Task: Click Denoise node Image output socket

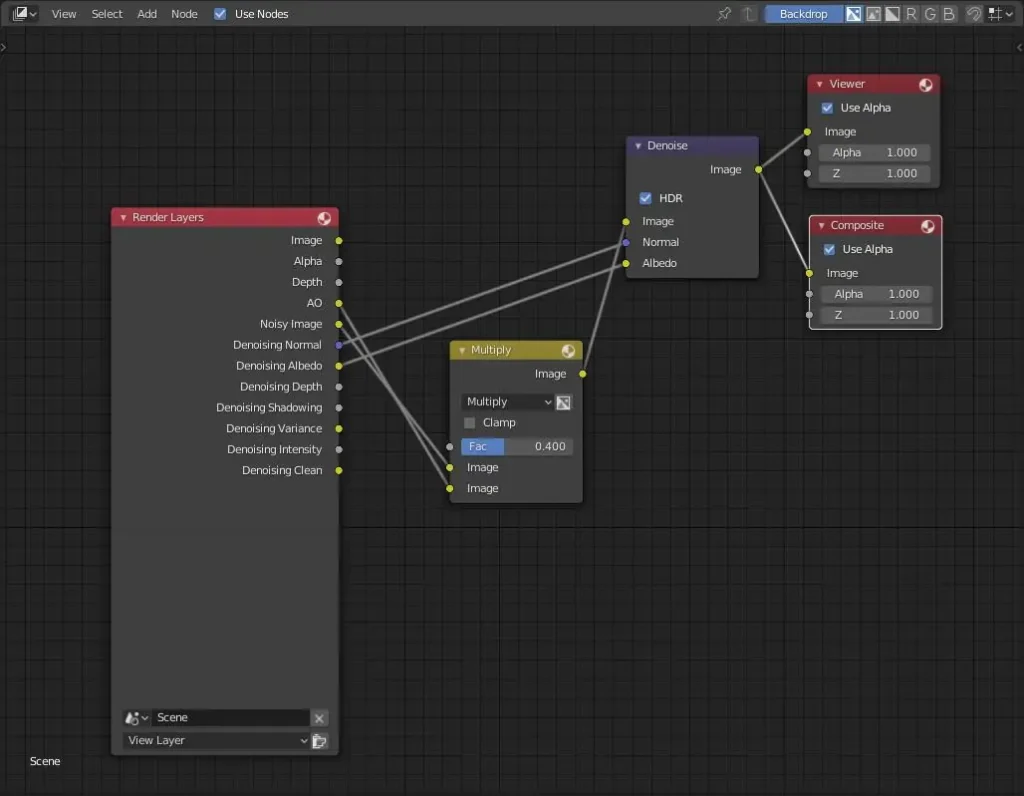Action: tap(758, 170)
